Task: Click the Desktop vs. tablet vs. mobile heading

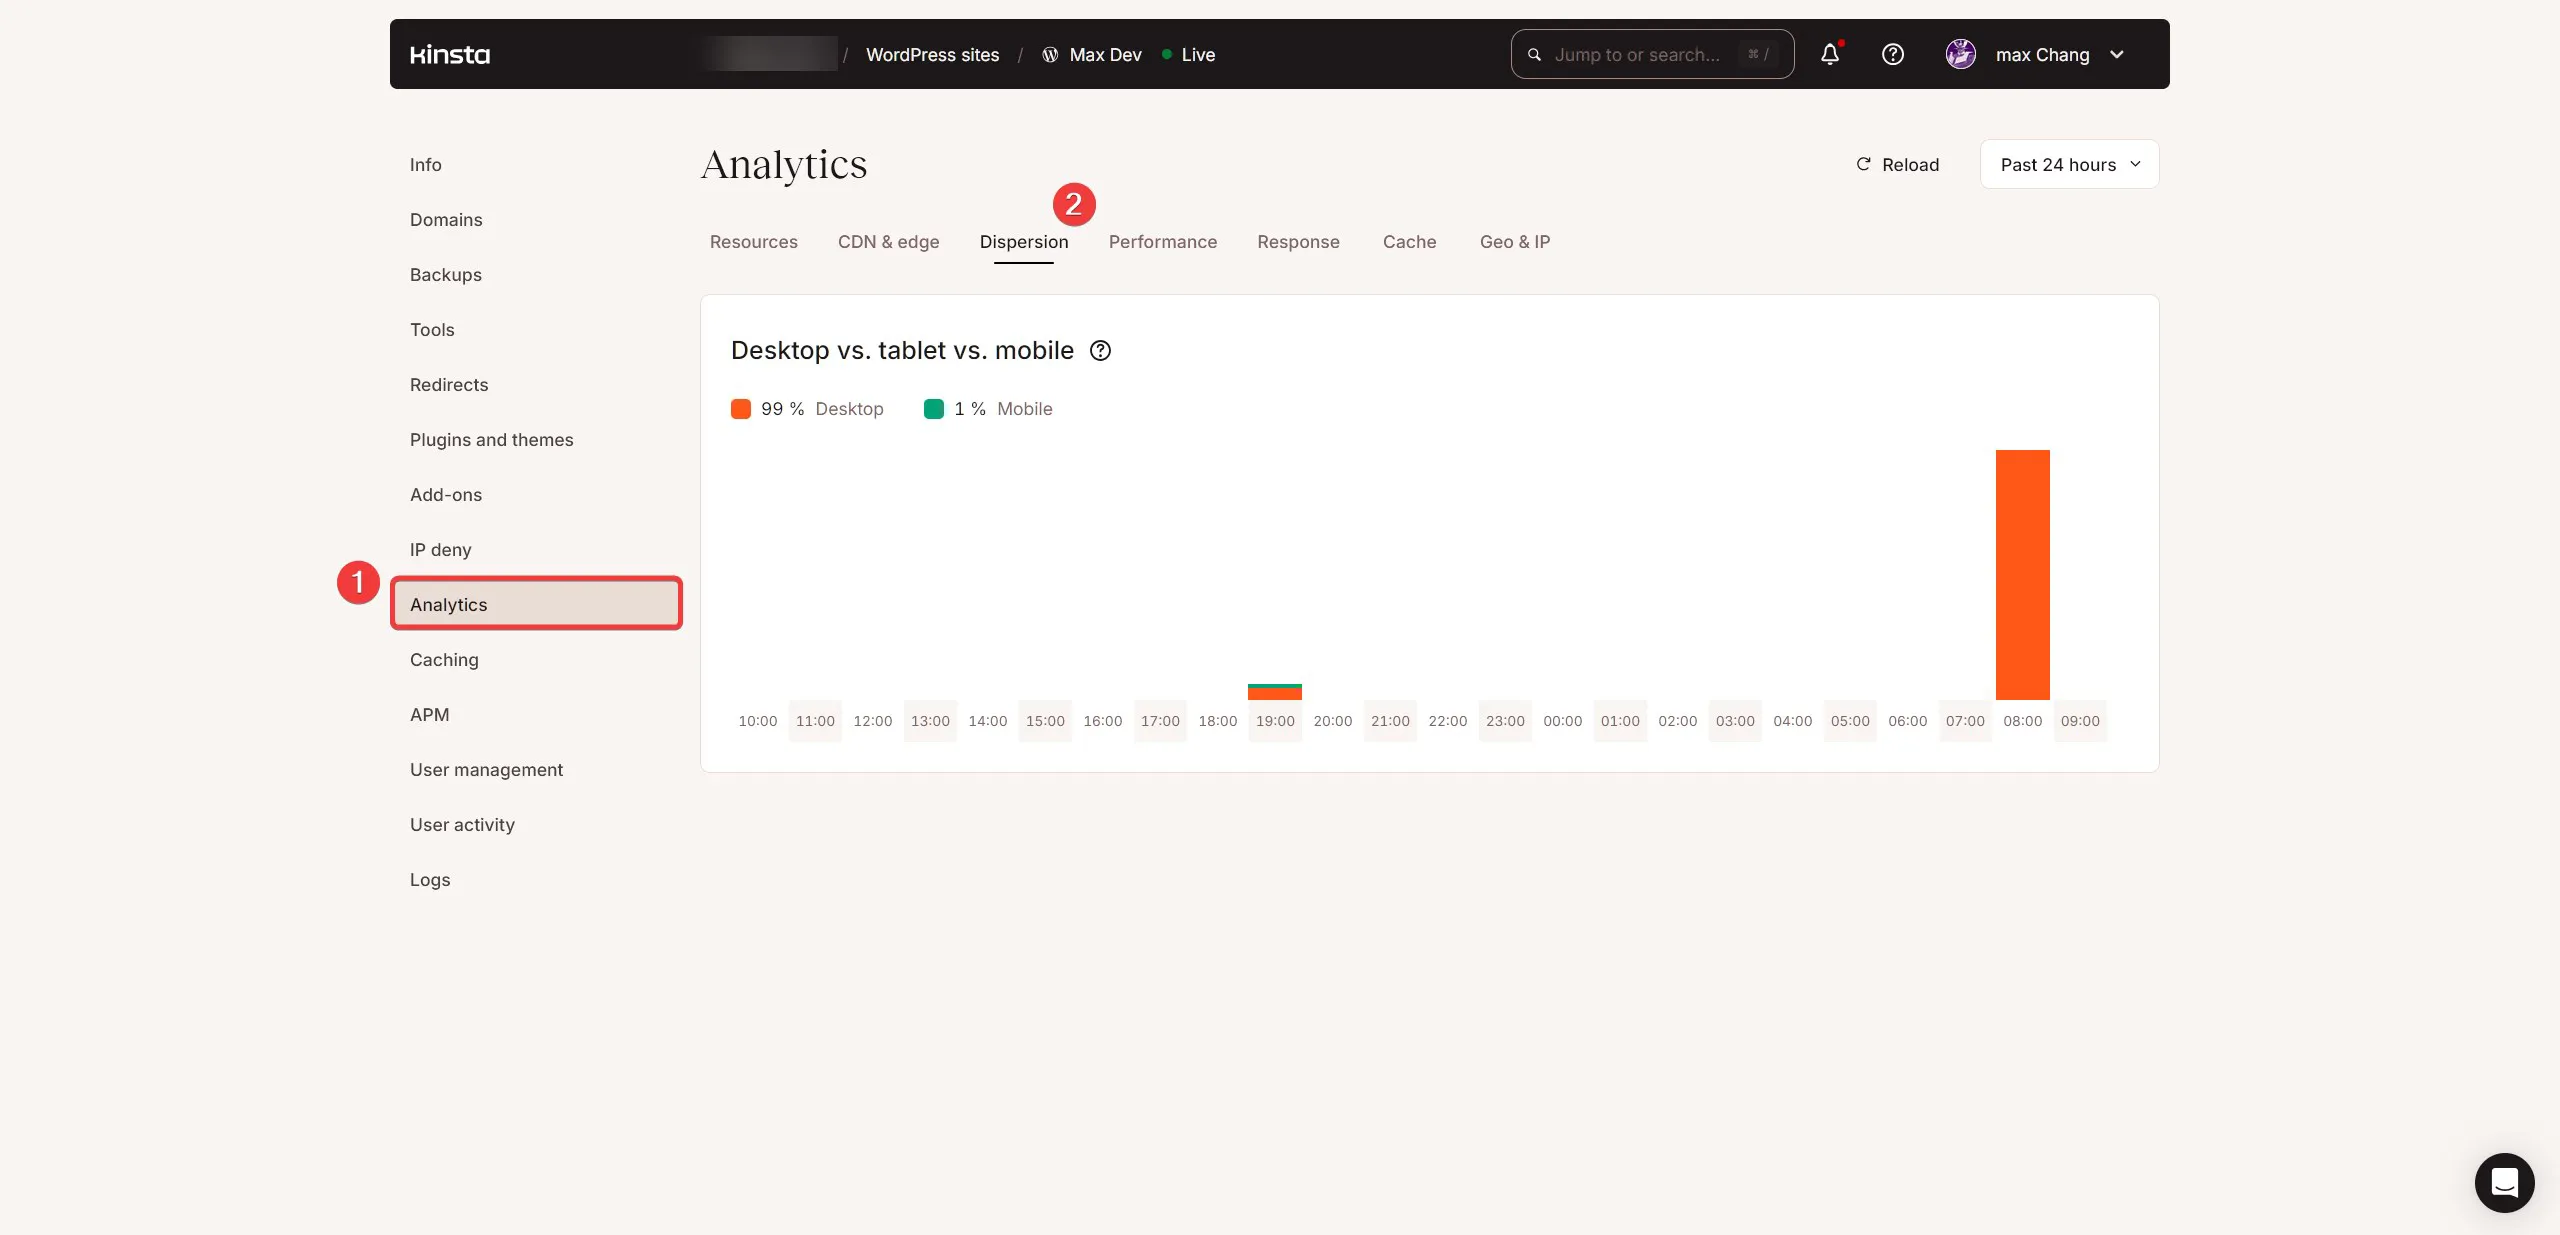Action: pos(902,351)
